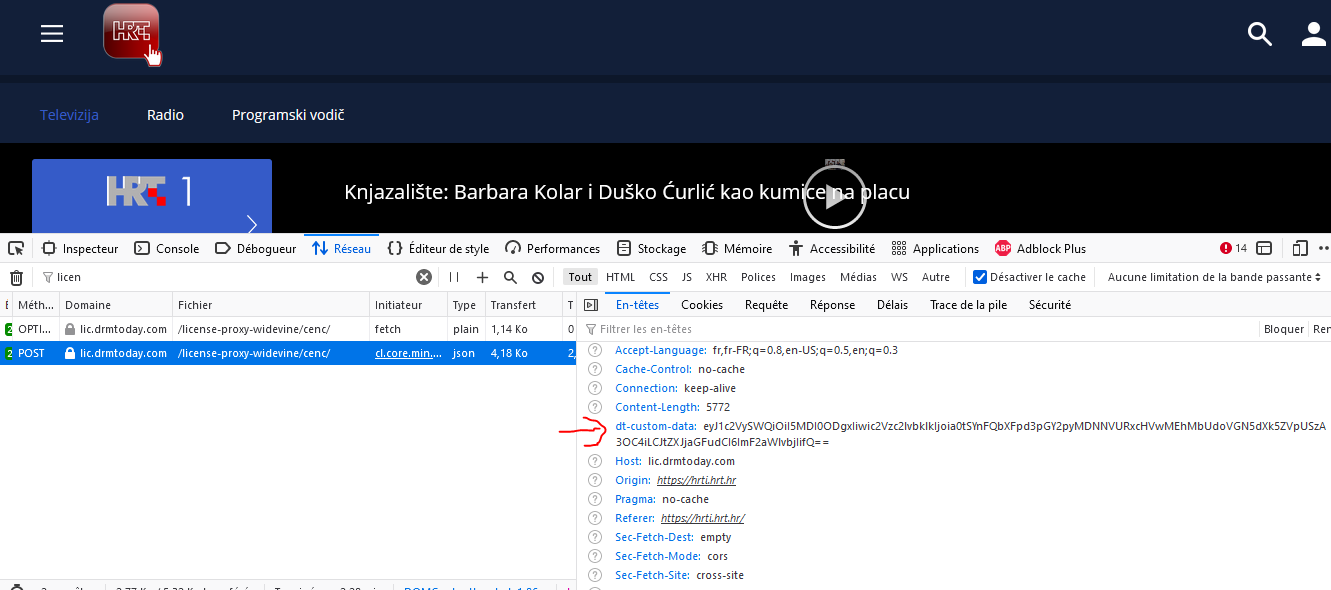Uncheck the Désactiver le cache checkbox

tap(980, 277)
